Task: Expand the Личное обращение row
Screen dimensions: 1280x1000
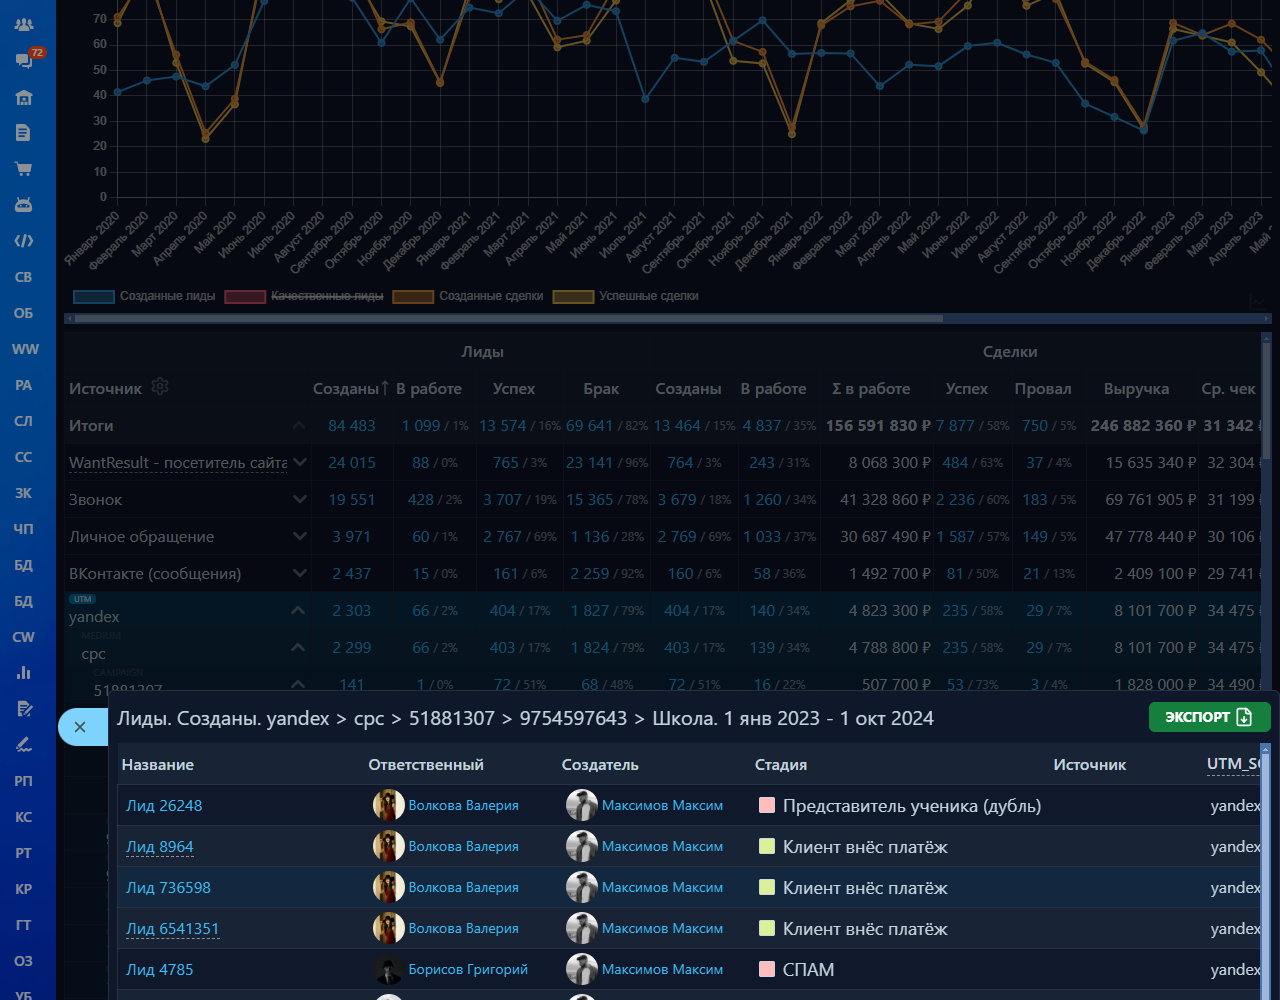Action: (x=299, y=536)
